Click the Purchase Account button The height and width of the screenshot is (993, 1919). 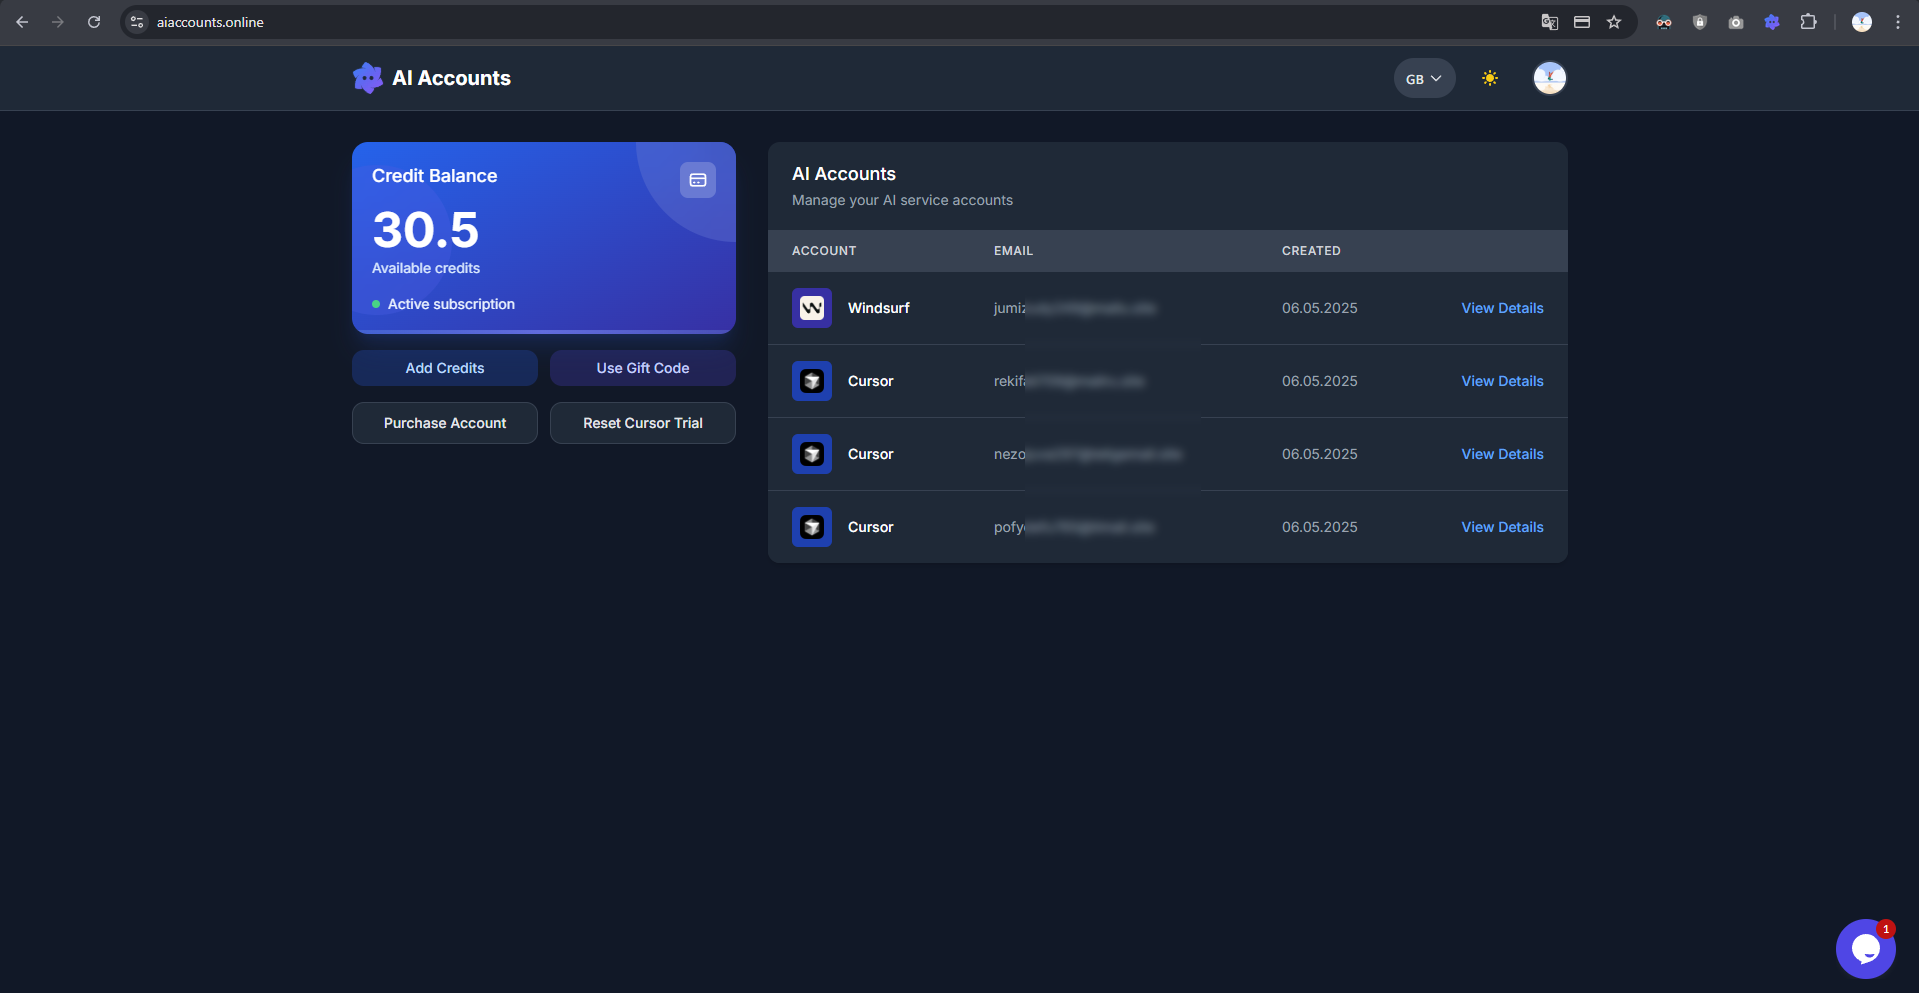(x=445, y=423)
